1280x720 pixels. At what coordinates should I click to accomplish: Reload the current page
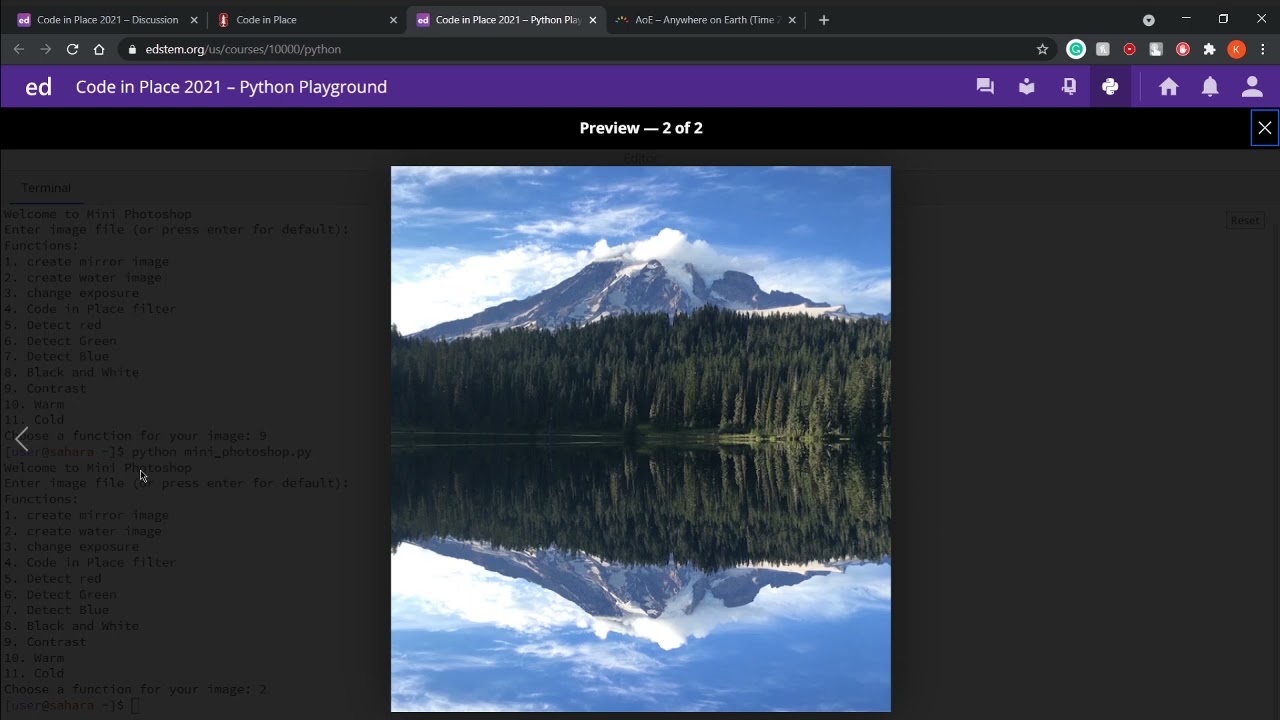[72, 49]
